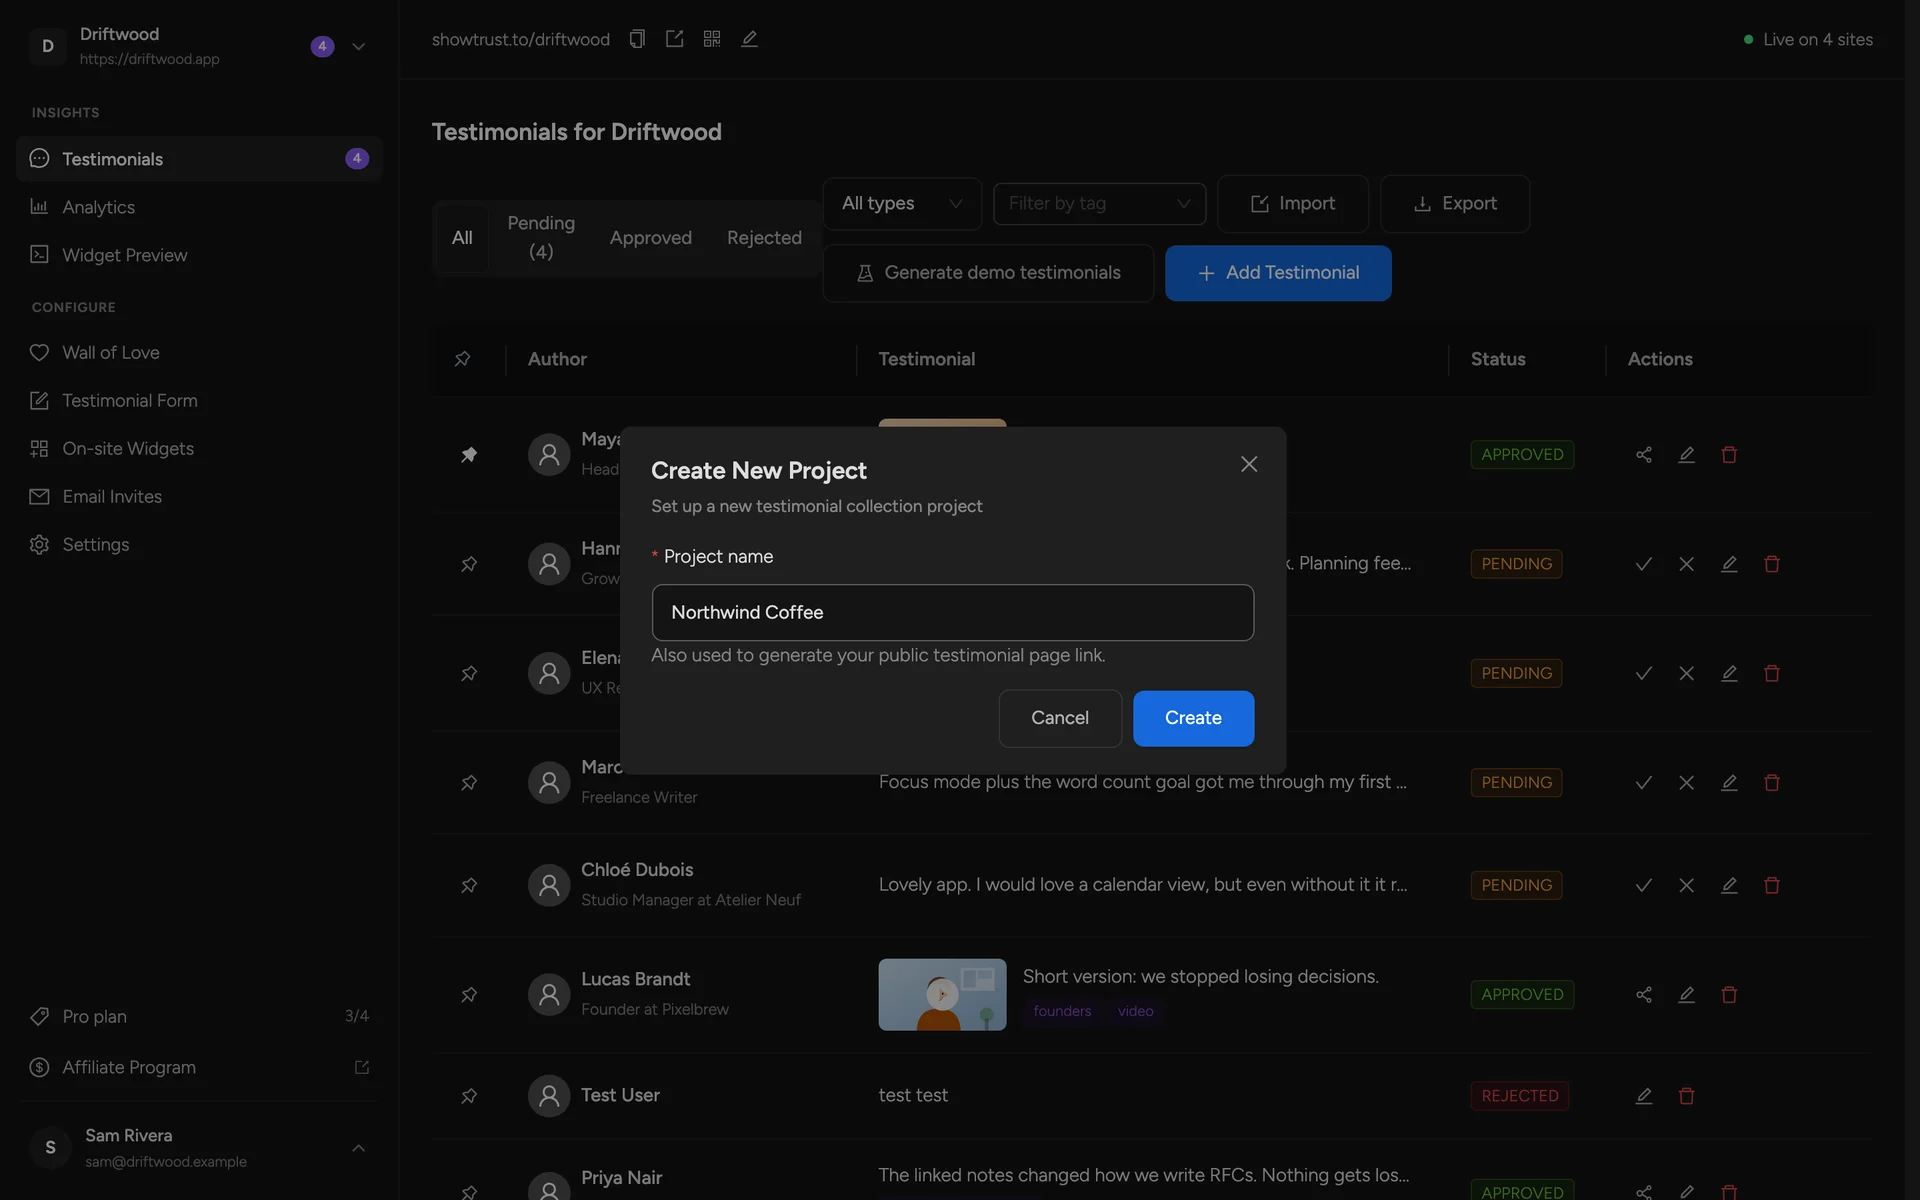Reject the Planning fee pending testimonial
This screenshot has height=1200, width=1920.
tap(1687, 564)
